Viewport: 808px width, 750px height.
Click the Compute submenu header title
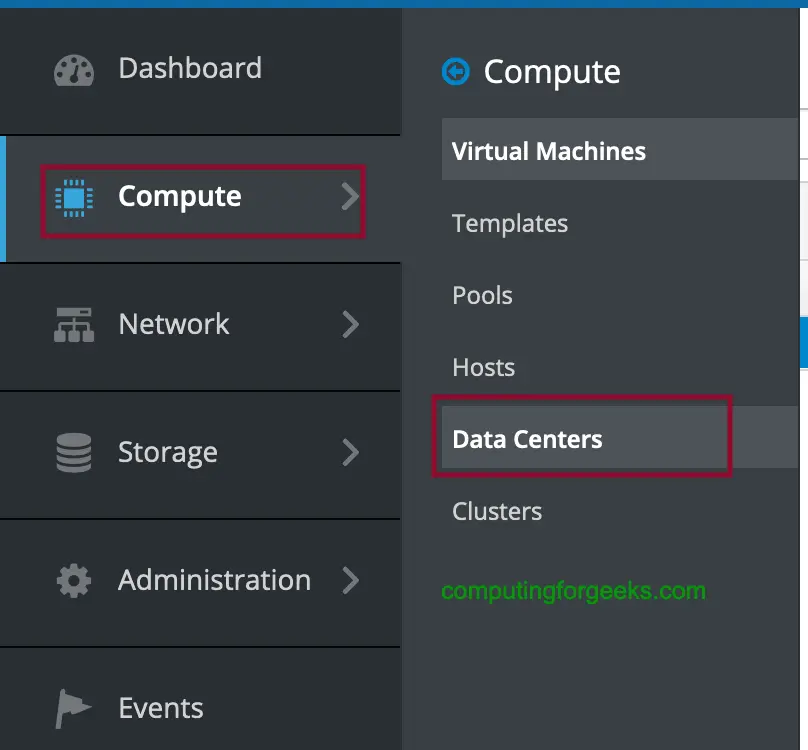point(552,73)
